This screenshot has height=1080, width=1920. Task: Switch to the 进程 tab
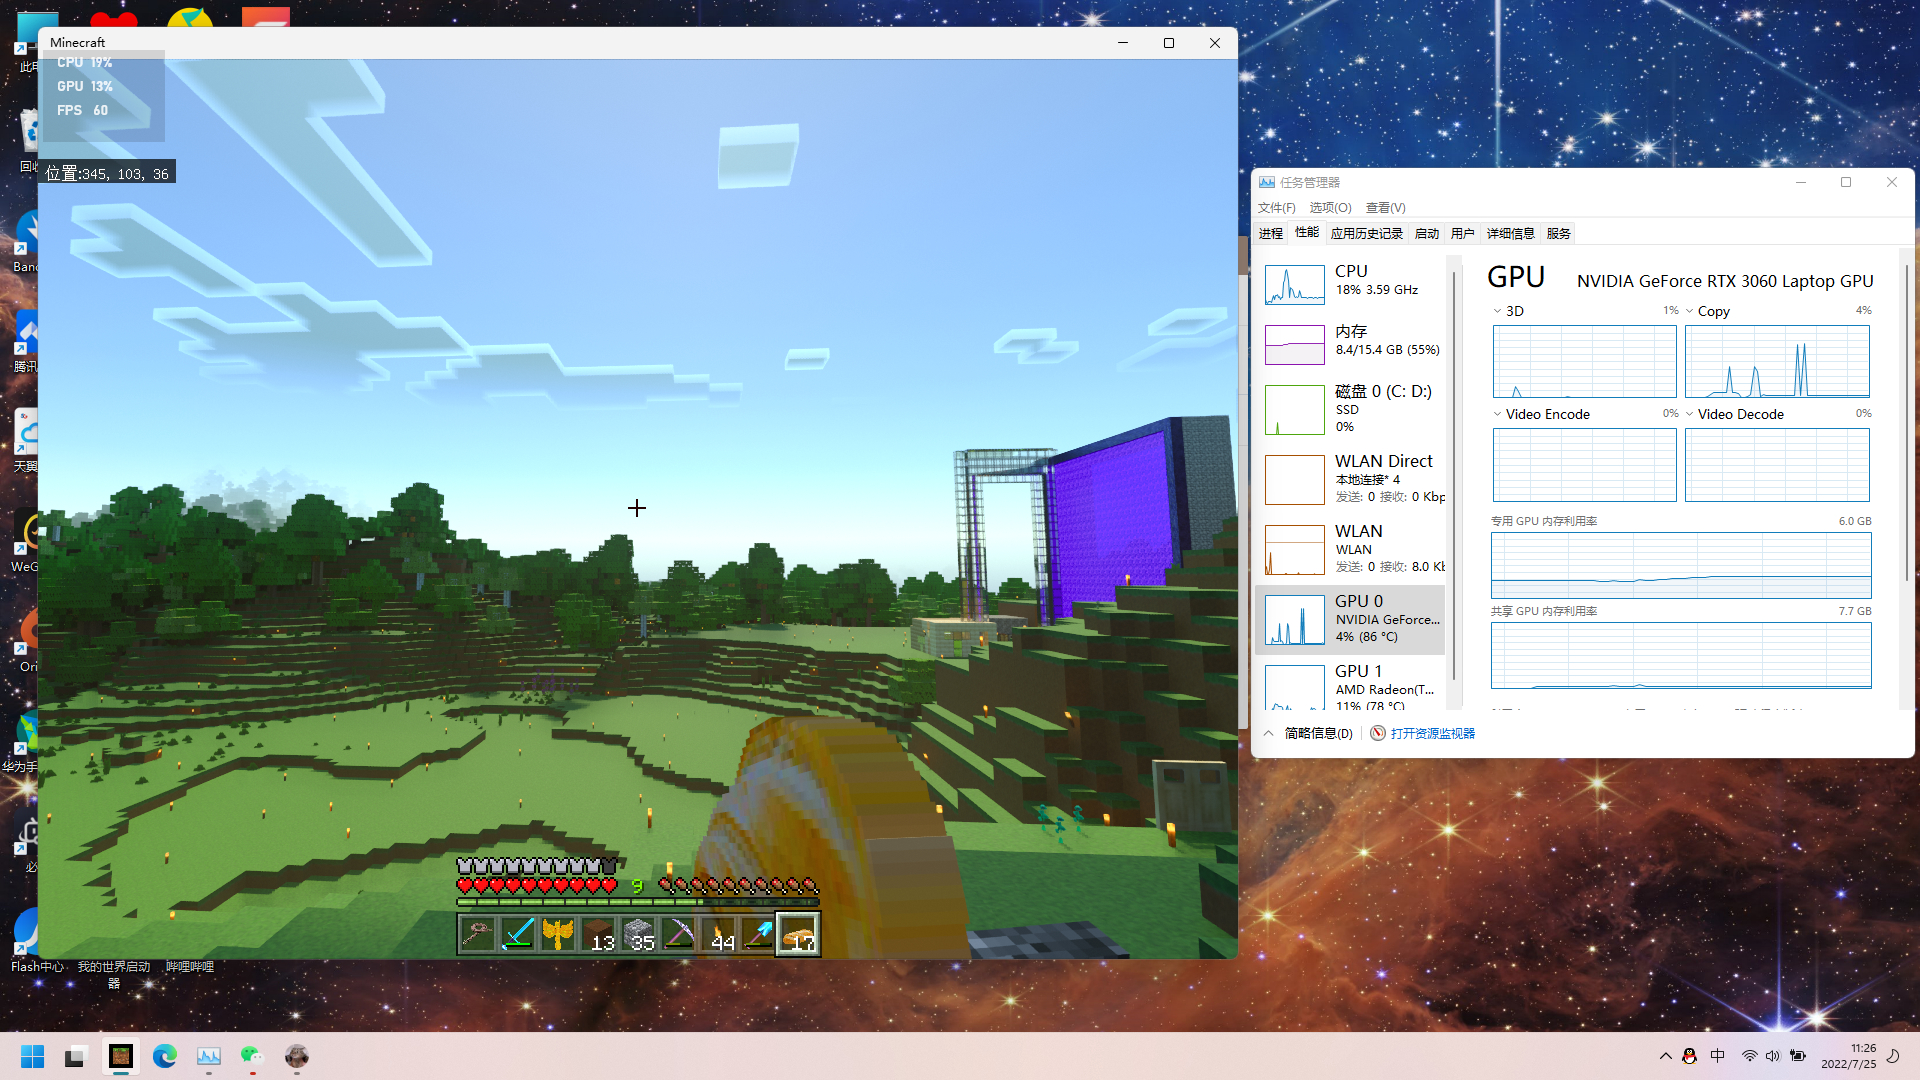pyautogui.click(x=1271, y=233)
